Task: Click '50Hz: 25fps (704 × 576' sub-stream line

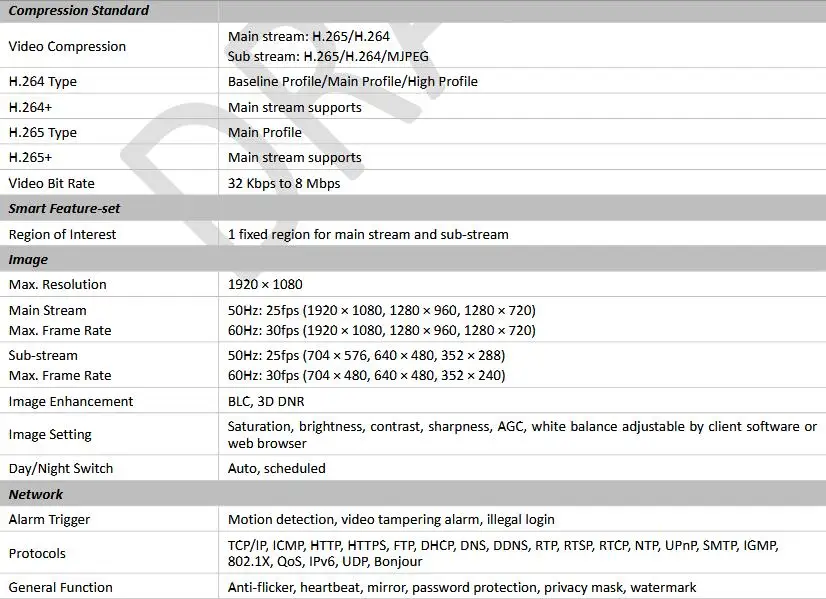Action: tap(367, 356)
